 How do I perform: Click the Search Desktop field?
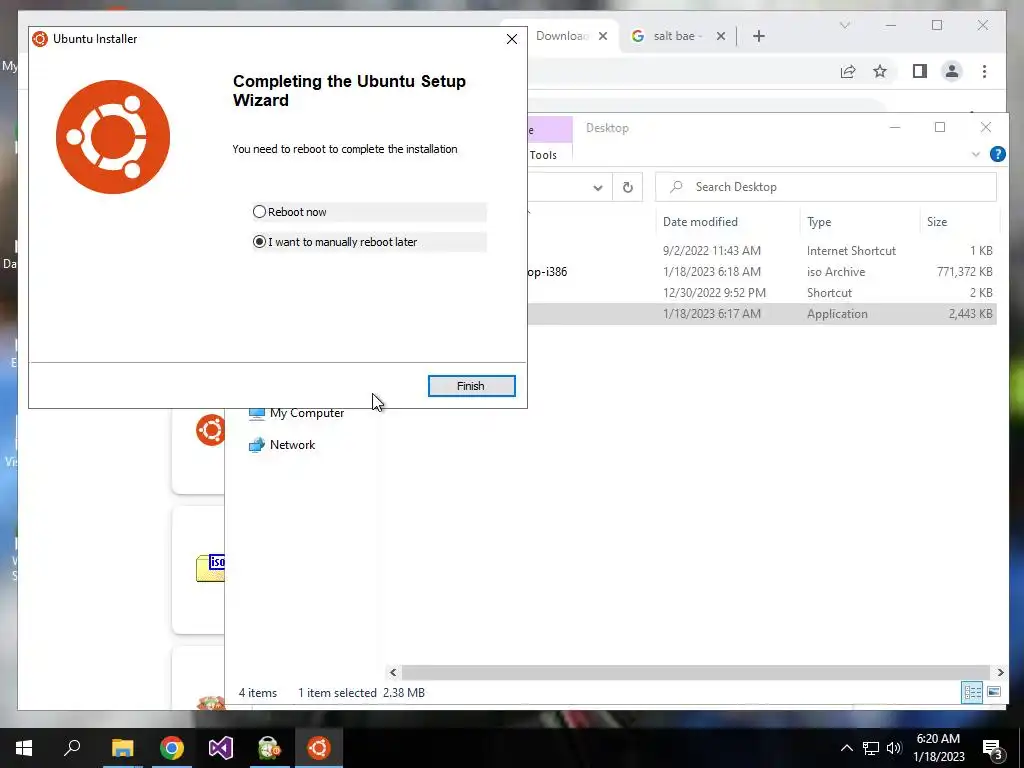click(x=826, y=187)
